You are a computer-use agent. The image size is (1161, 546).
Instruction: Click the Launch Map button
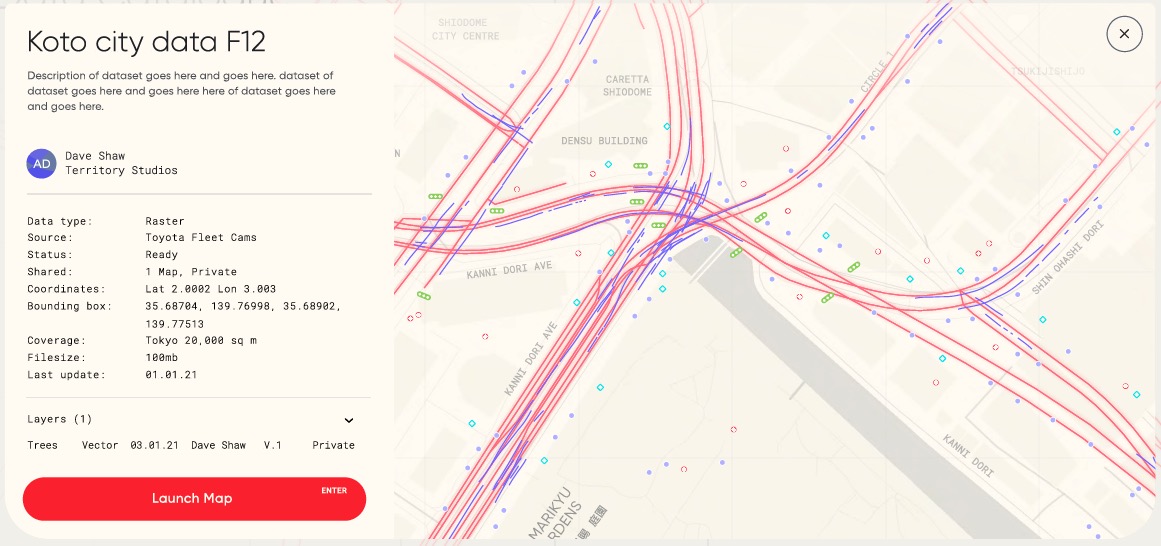[x=194, y=498]
